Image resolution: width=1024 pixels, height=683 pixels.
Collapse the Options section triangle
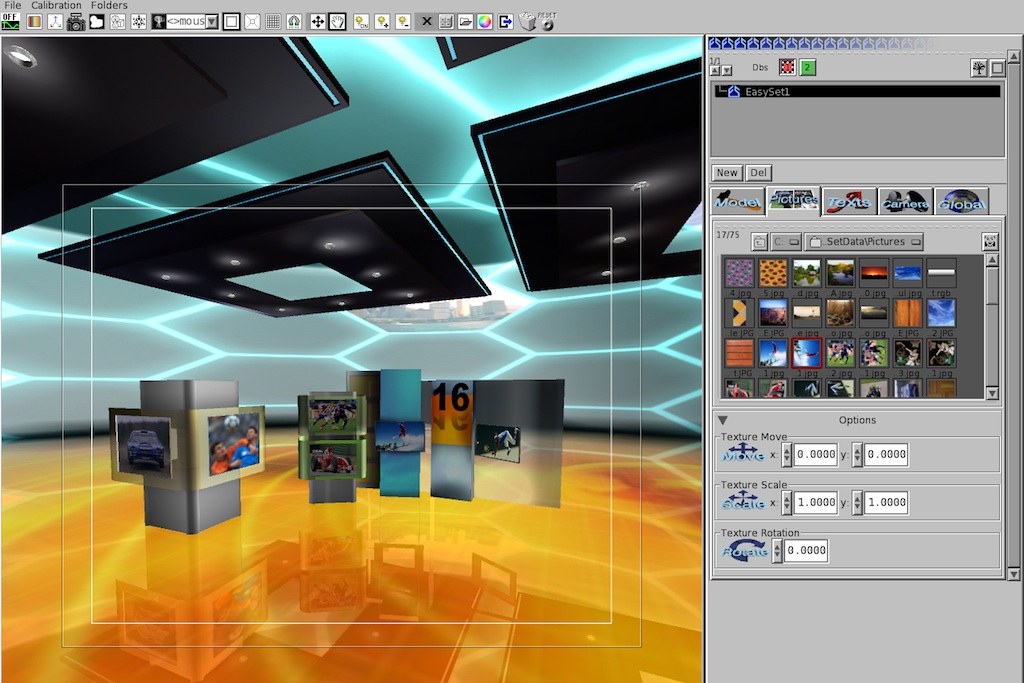click(x=723, y=420)
